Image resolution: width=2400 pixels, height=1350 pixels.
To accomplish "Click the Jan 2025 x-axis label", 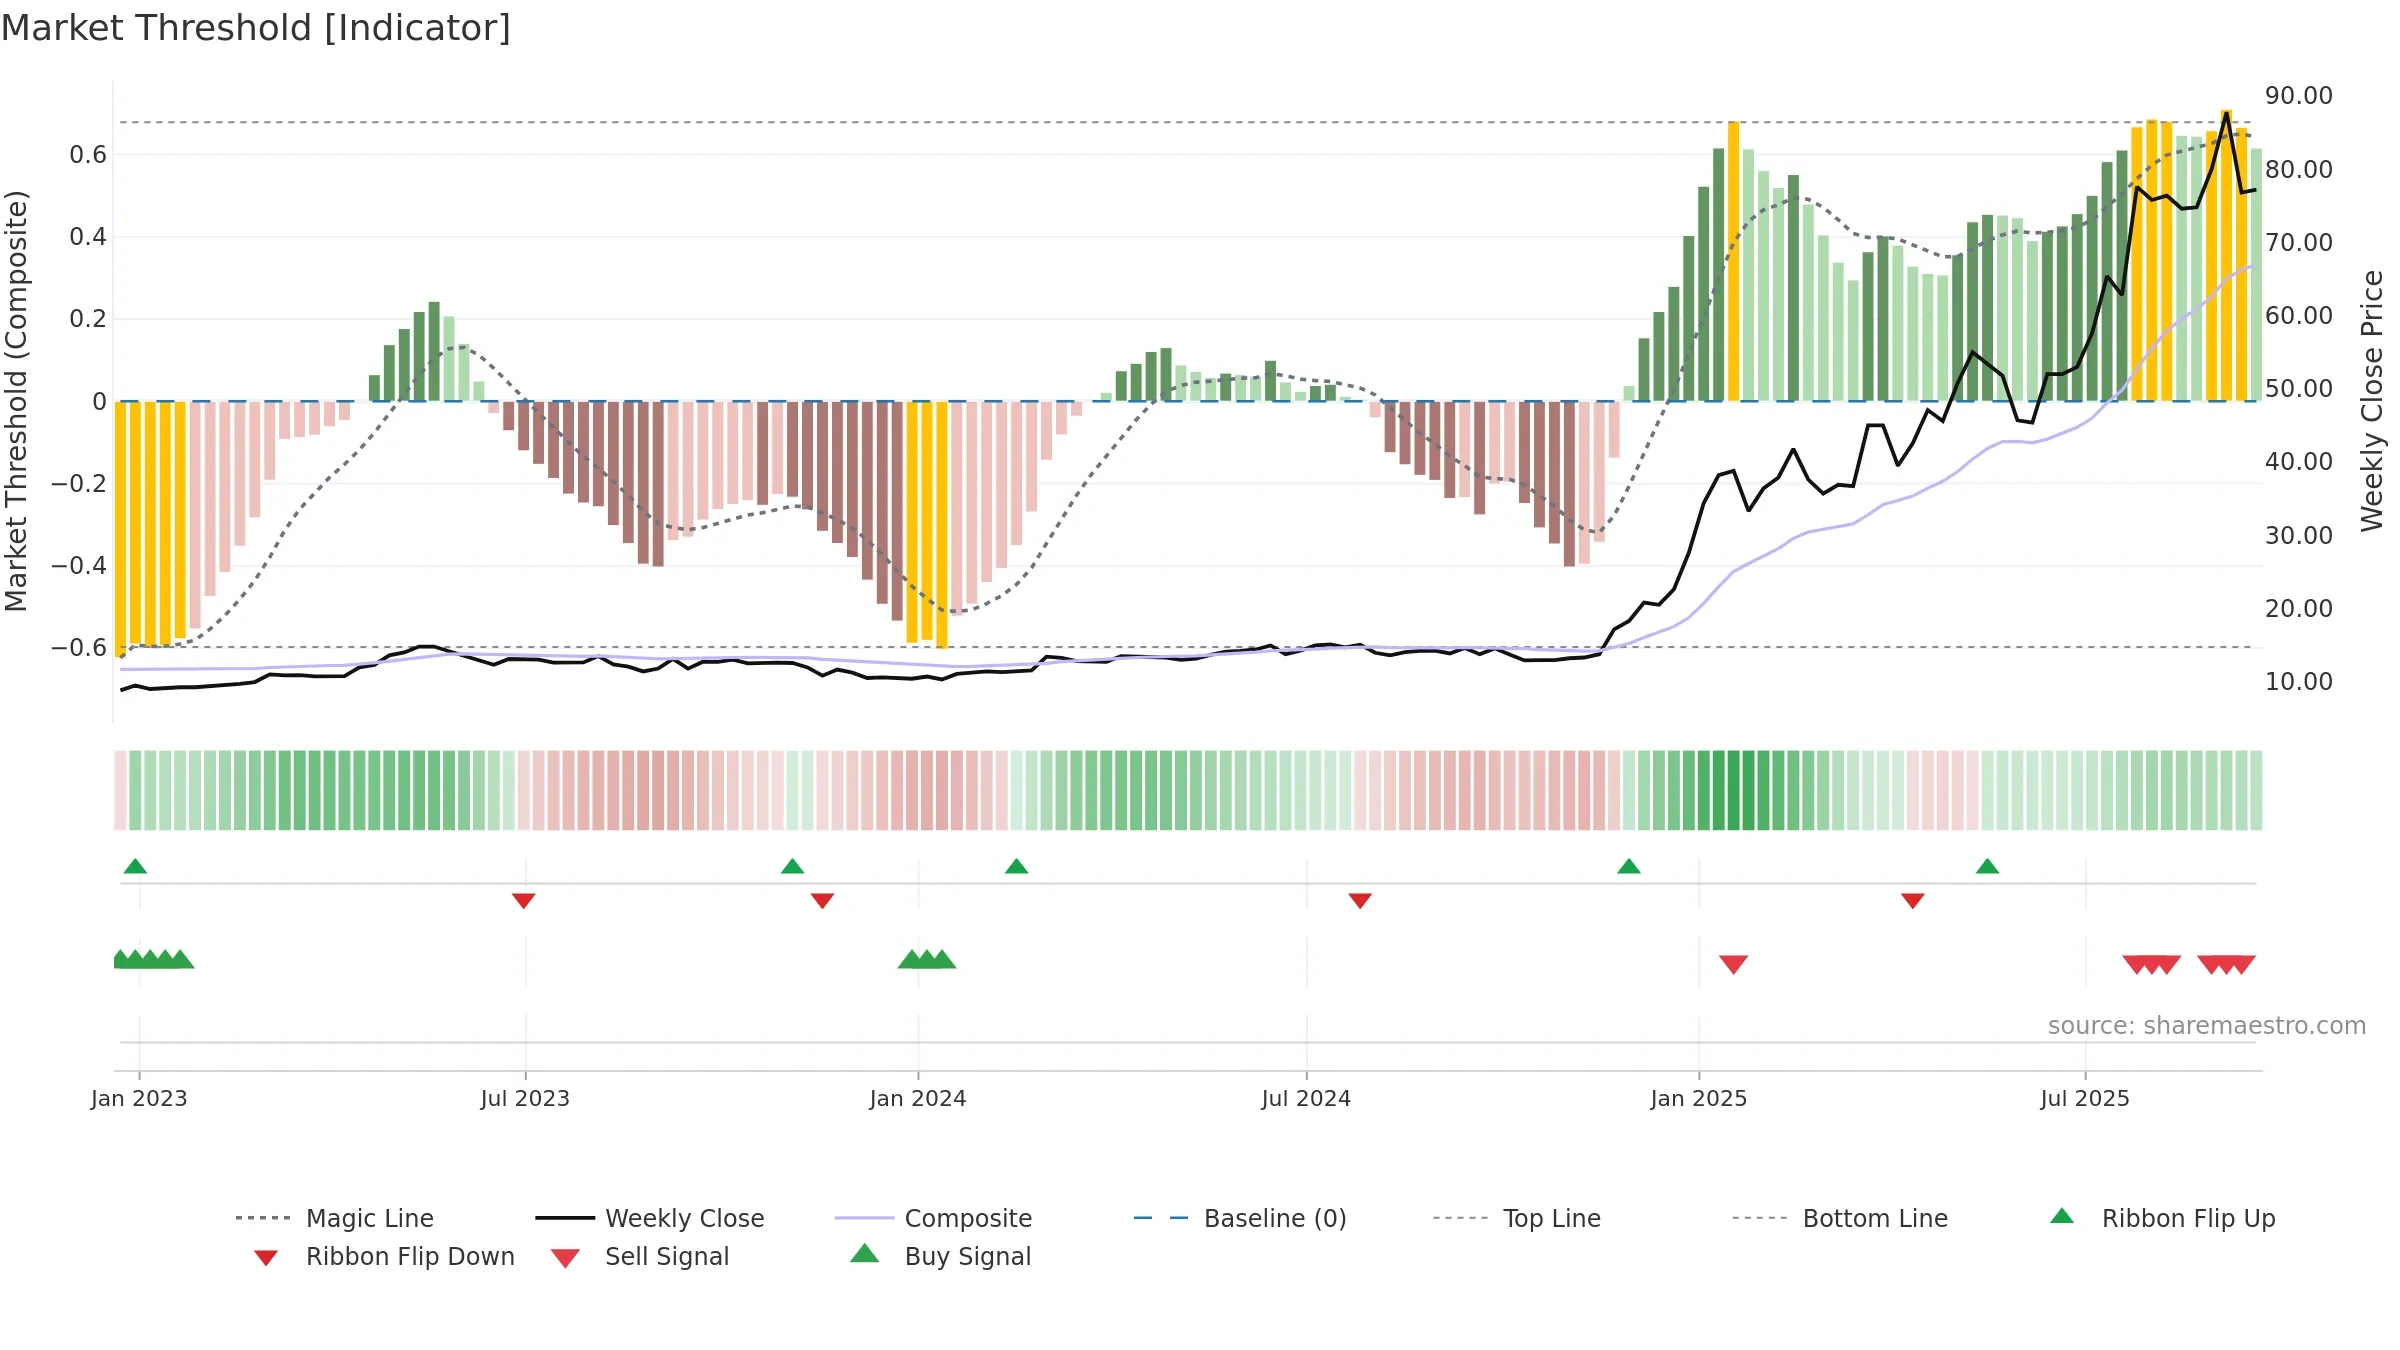I will pos(1699,1098).
